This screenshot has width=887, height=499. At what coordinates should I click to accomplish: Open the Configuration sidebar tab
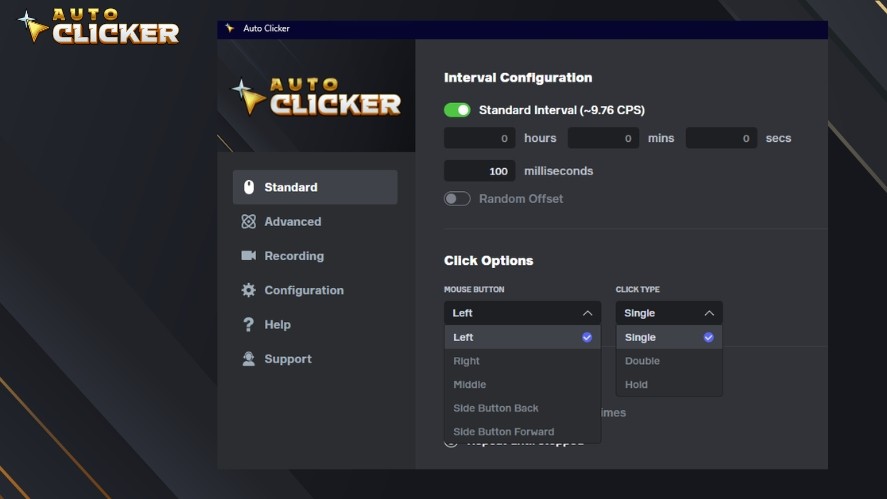click(x=315, y=290)
